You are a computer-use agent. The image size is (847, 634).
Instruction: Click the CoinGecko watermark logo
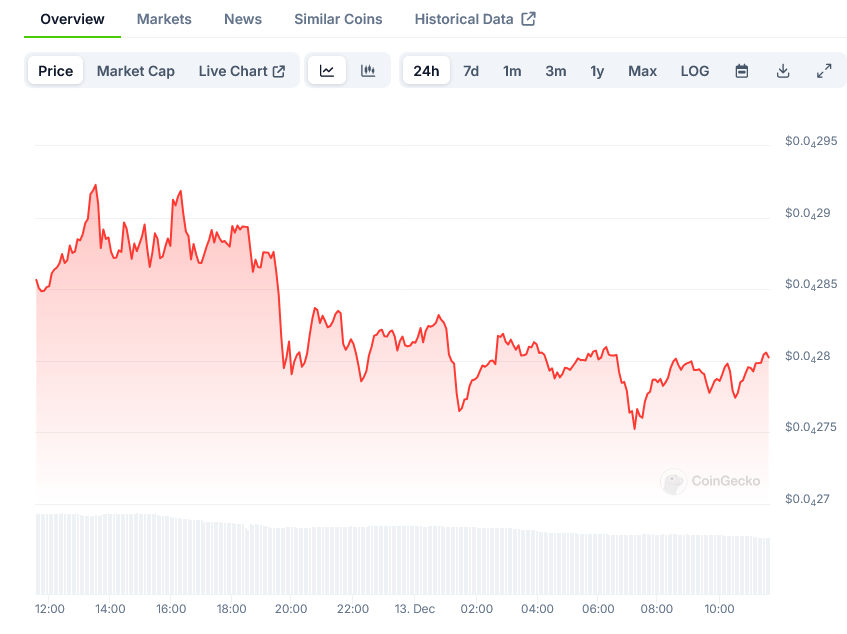coord(674,482)
